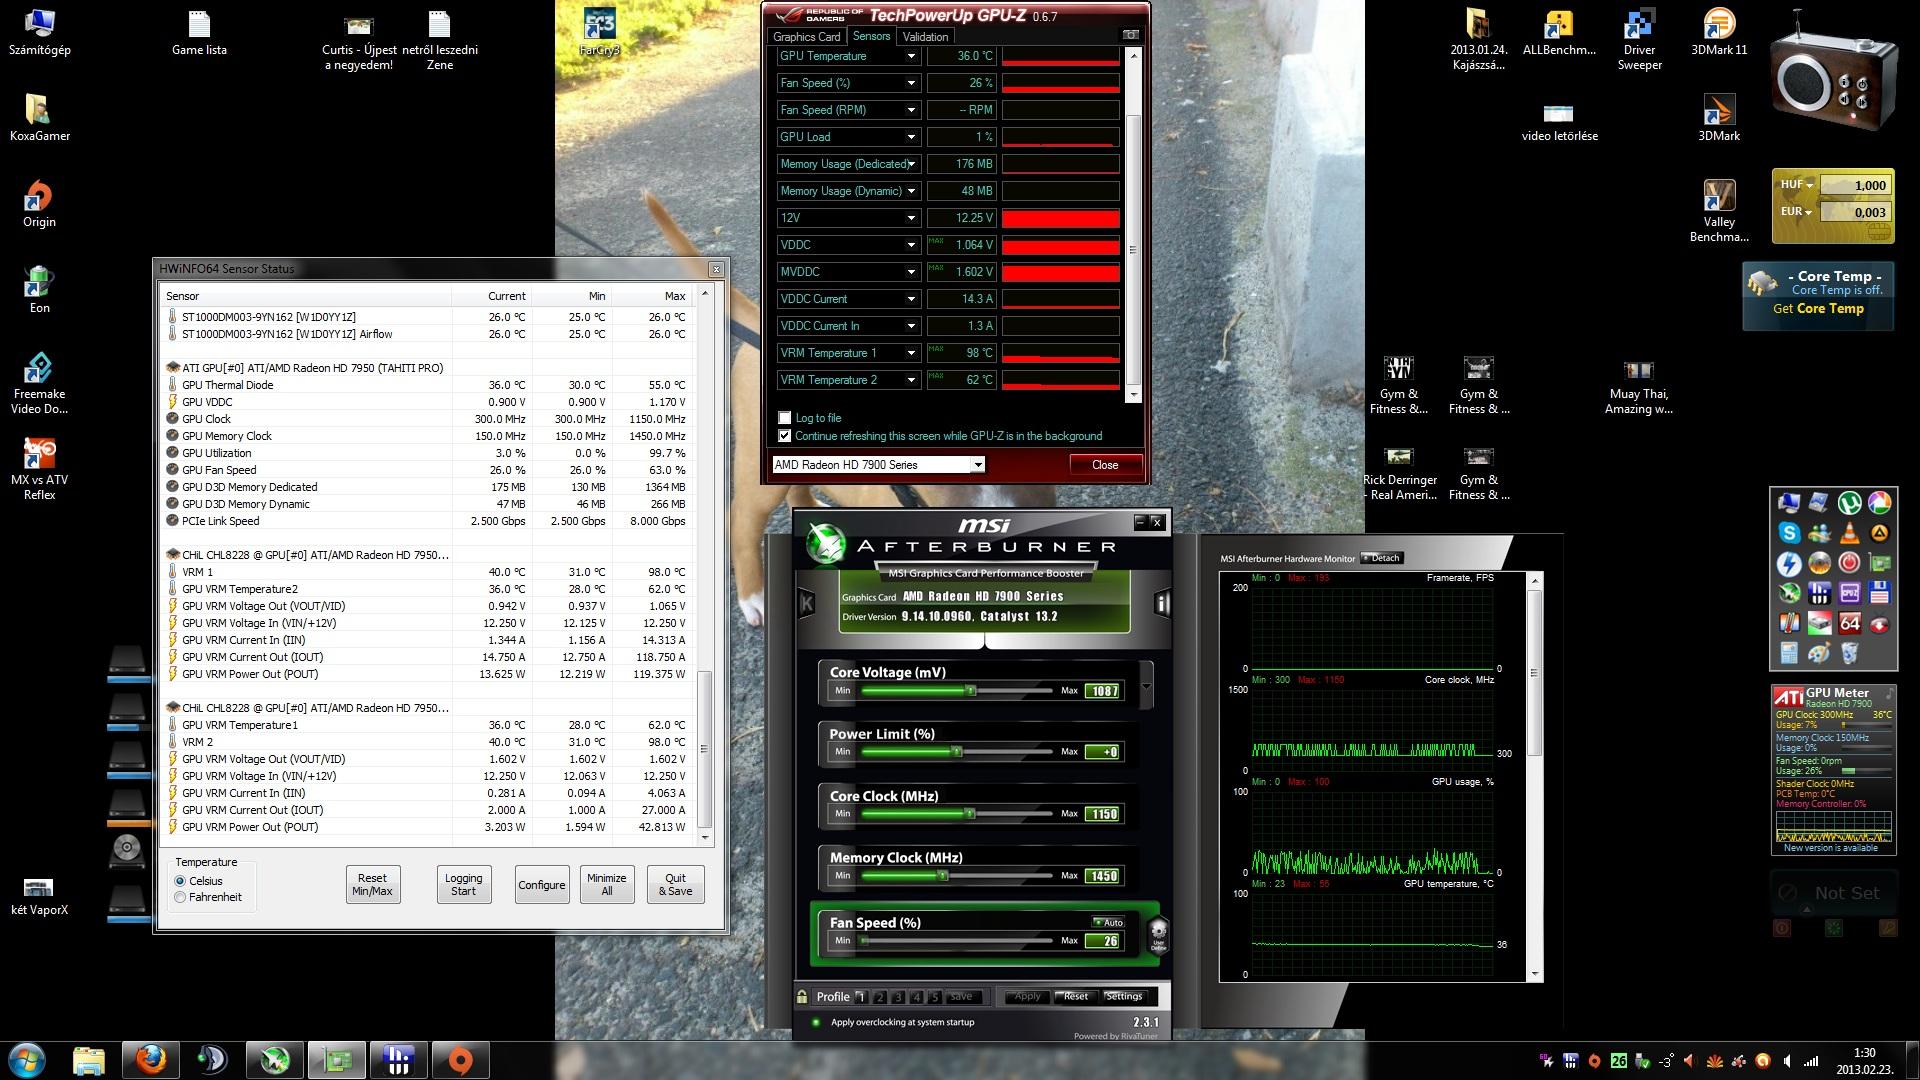Viewport: 1920px width, 1080px height.
Task: Click Power Limit slider handle
Action: click(x=956, y=751)
